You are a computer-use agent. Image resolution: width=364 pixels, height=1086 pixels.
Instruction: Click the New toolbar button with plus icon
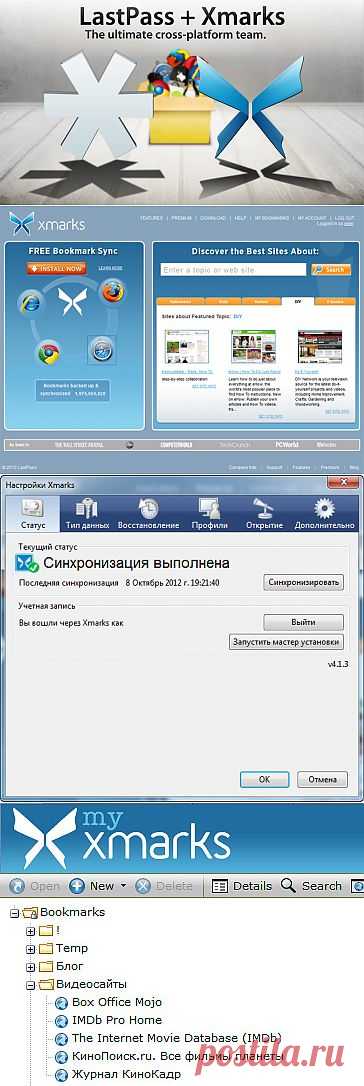(x=92, y=886)
